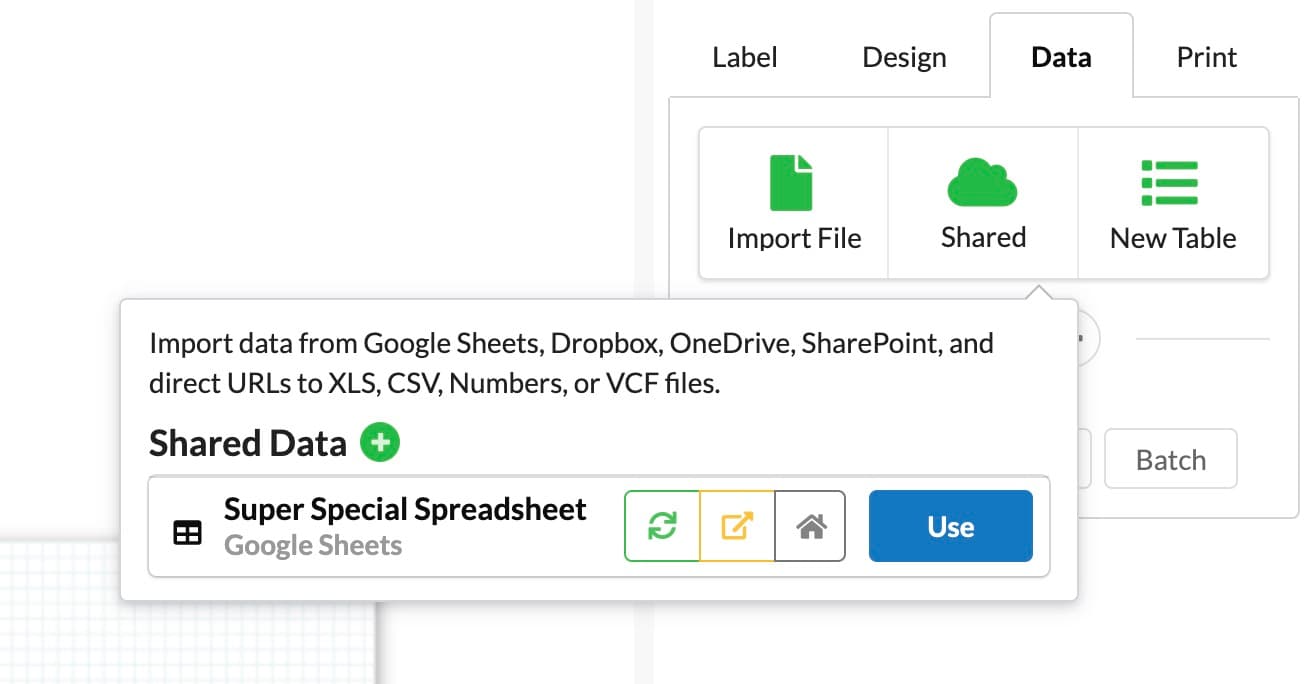Select the Super Special Spreadsheet title

(x=405, y=509)
